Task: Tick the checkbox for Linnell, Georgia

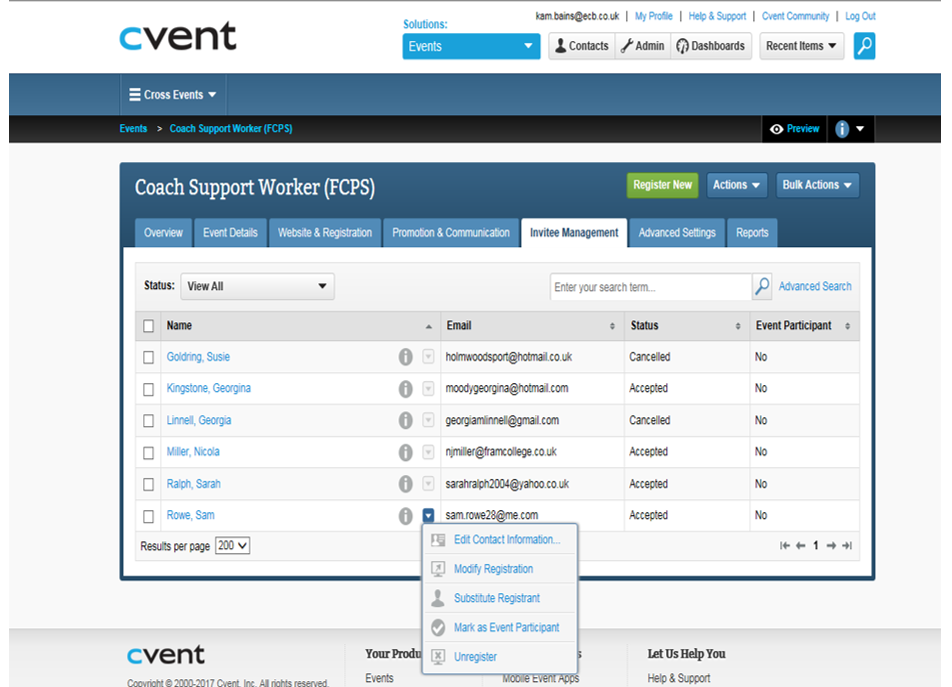Action: [148, 421]
